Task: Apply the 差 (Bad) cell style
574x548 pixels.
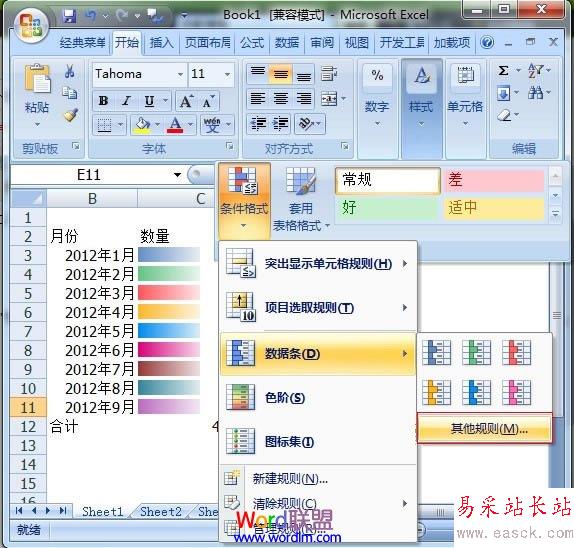Action: coord(493,180)
